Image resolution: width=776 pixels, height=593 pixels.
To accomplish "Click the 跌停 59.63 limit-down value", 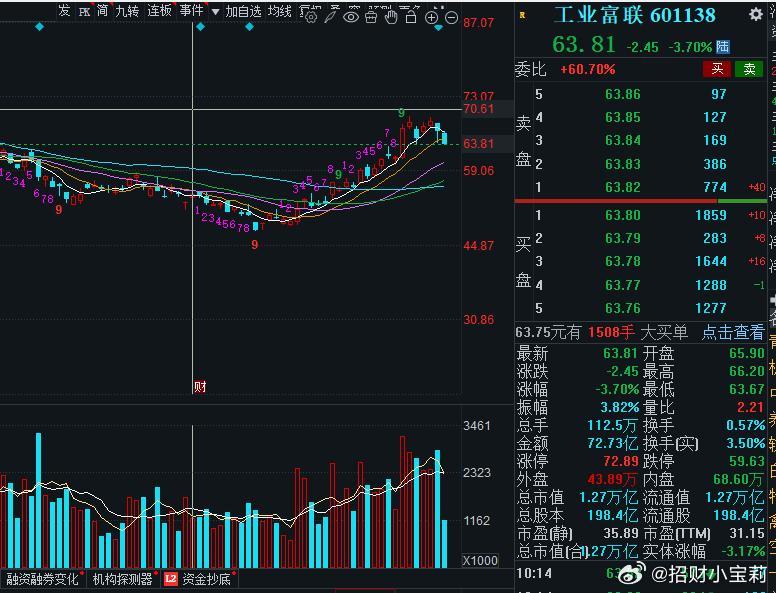I will coord(747,461).
